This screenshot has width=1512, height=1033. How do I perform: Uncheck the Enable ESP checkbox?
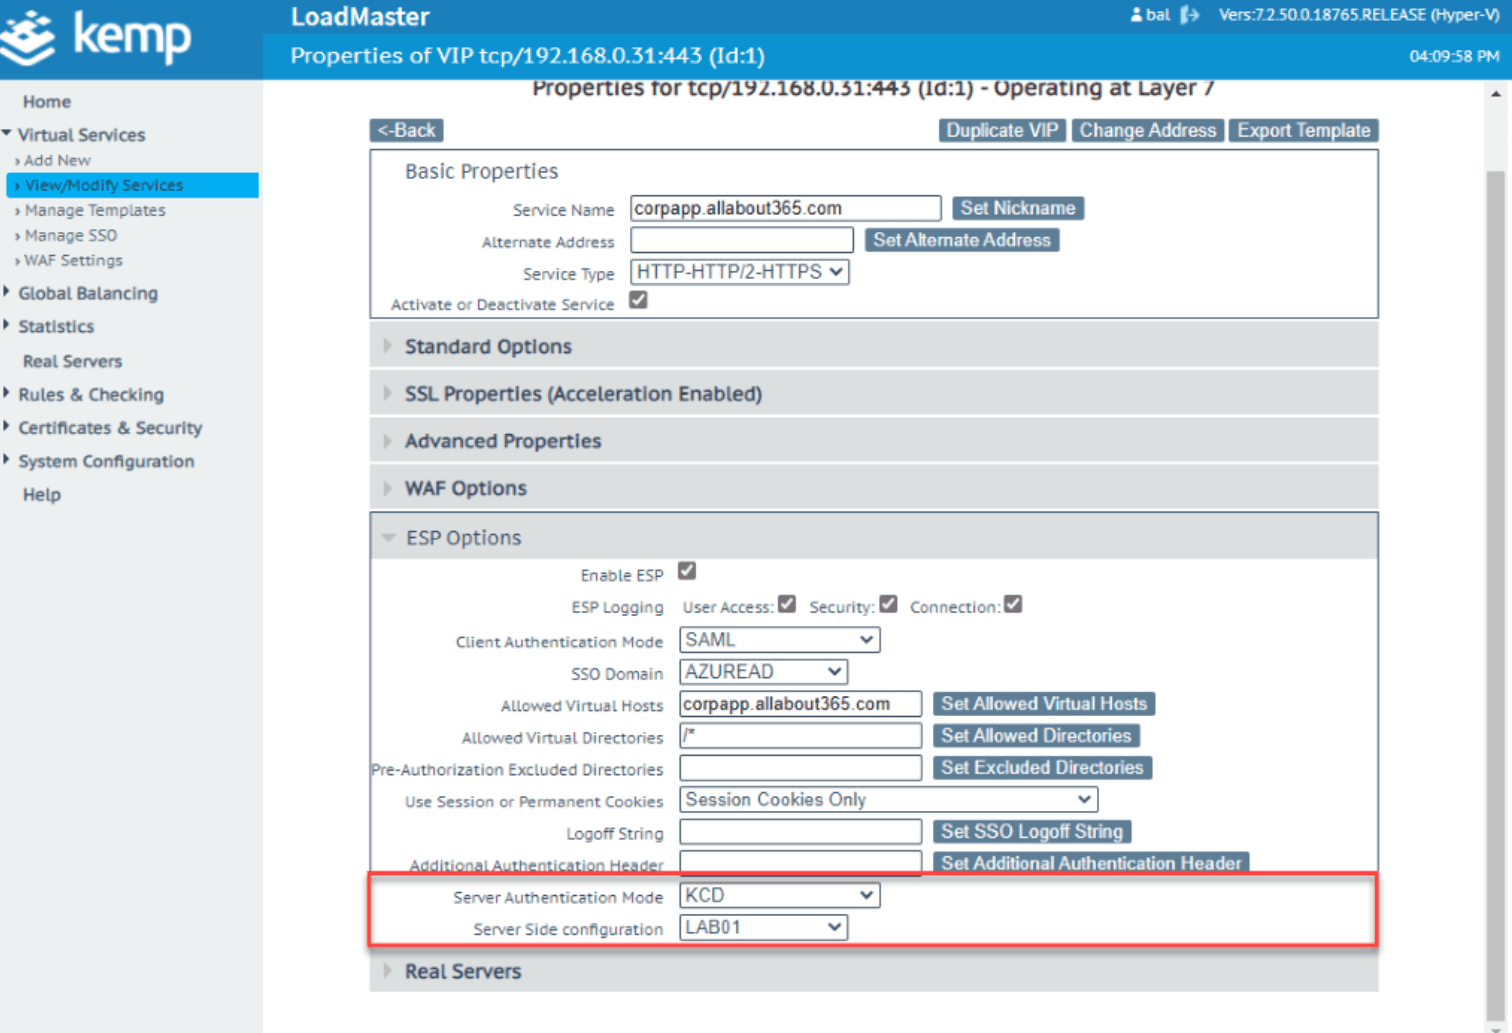(x=687, y=571)
